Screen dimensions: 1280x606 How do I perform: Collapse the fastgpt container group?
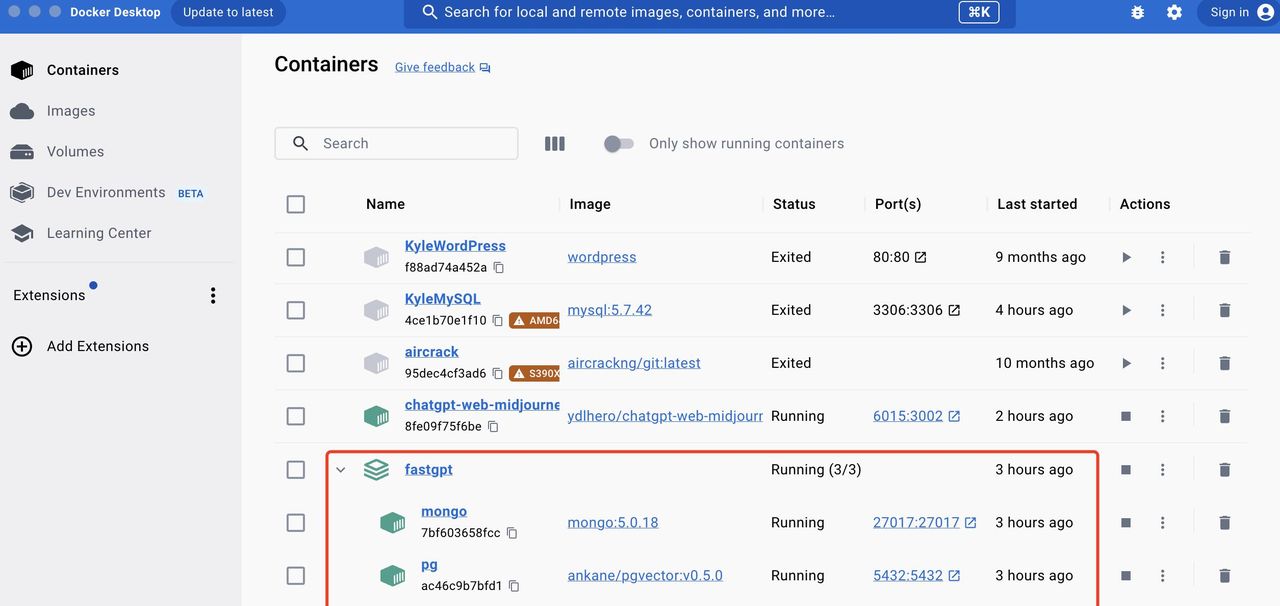[341, 469]
